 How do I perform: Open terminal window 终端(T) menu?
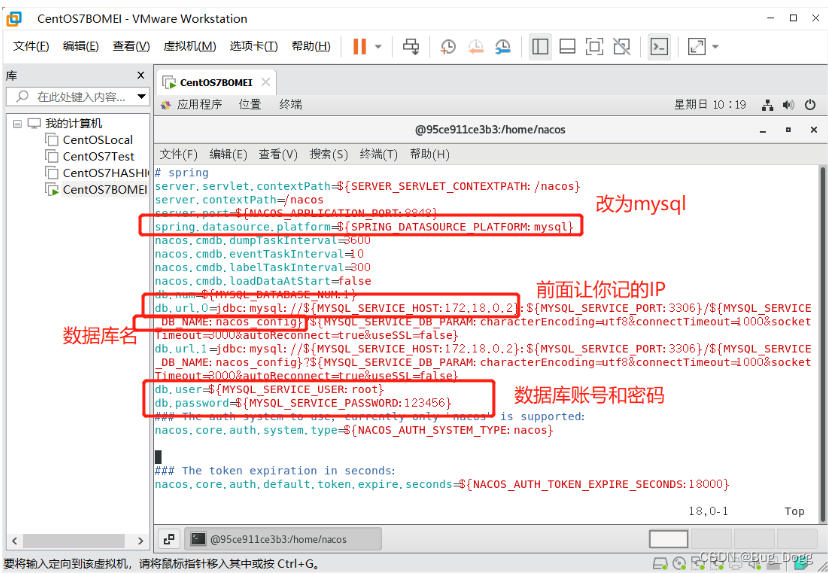[x=379, y=154]
